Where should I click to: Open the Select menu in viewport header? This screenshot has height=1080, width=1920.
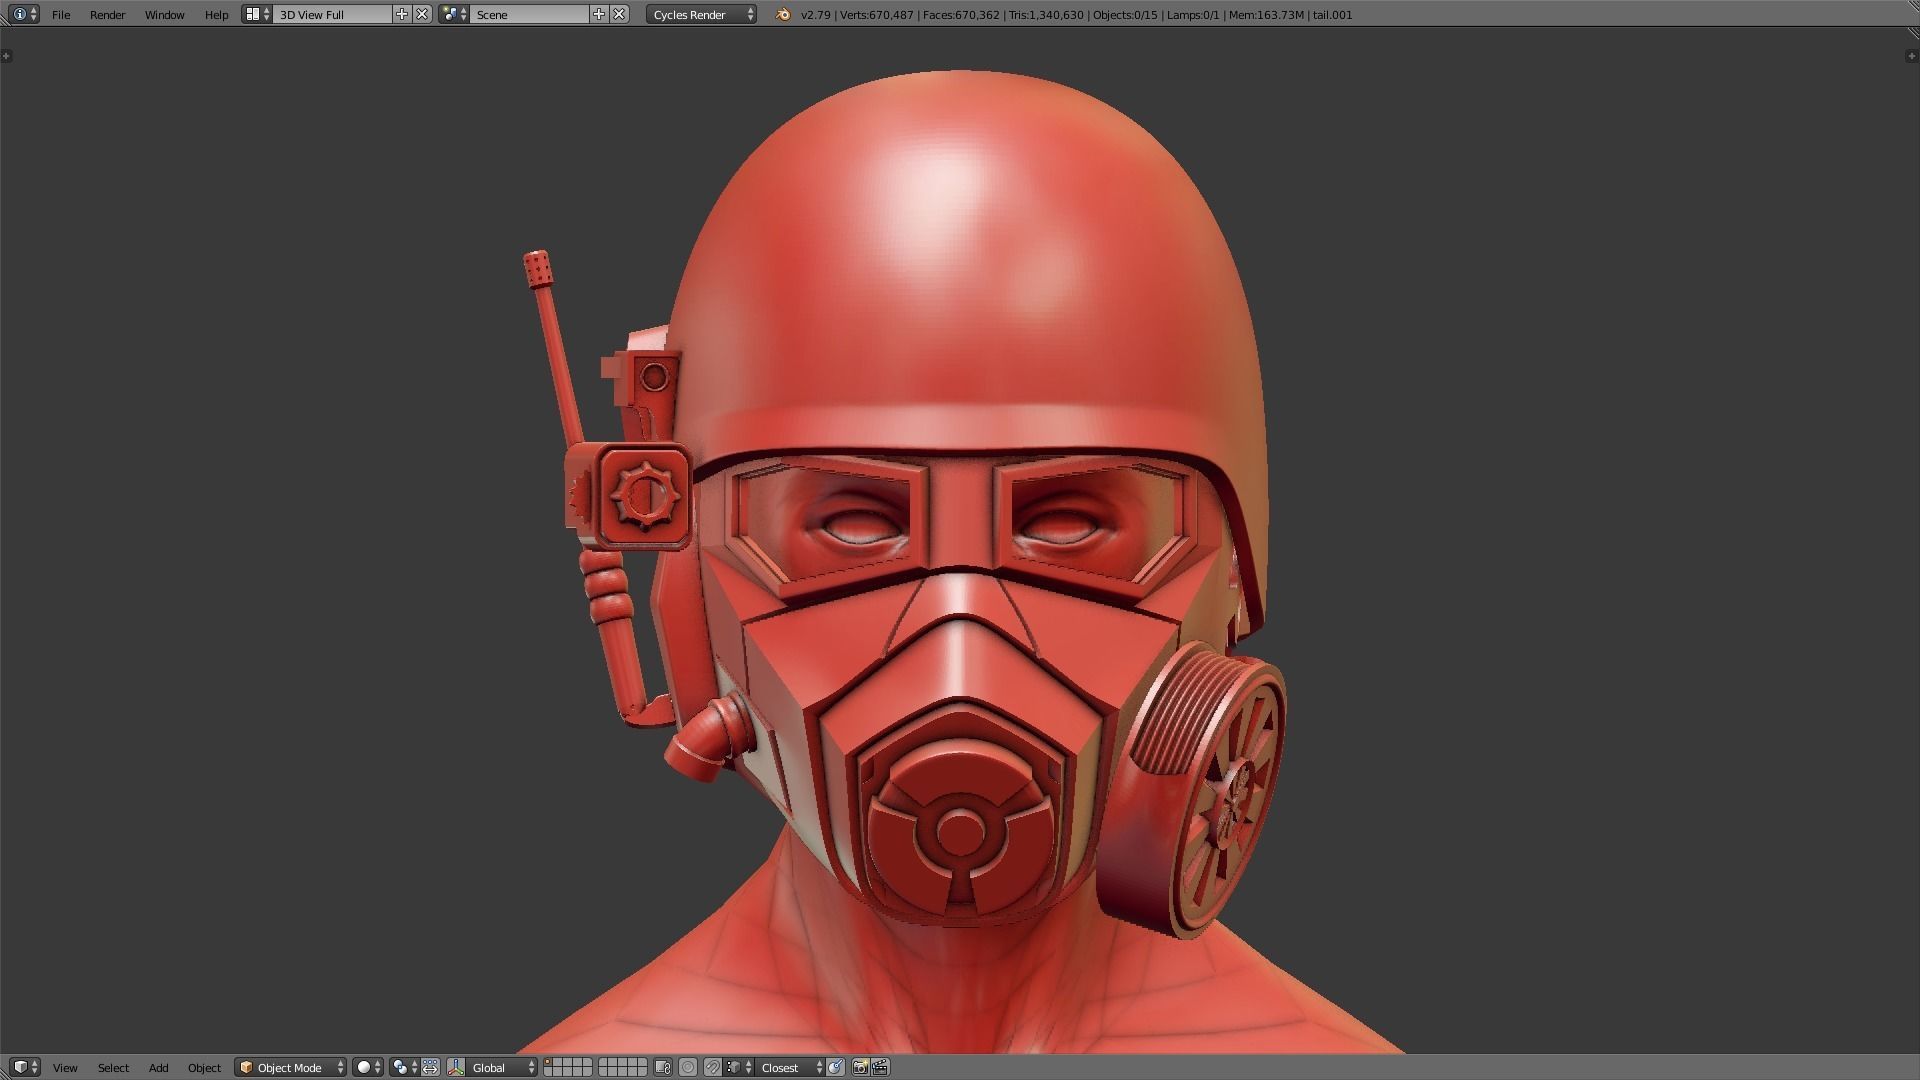tap(113, 1067)
